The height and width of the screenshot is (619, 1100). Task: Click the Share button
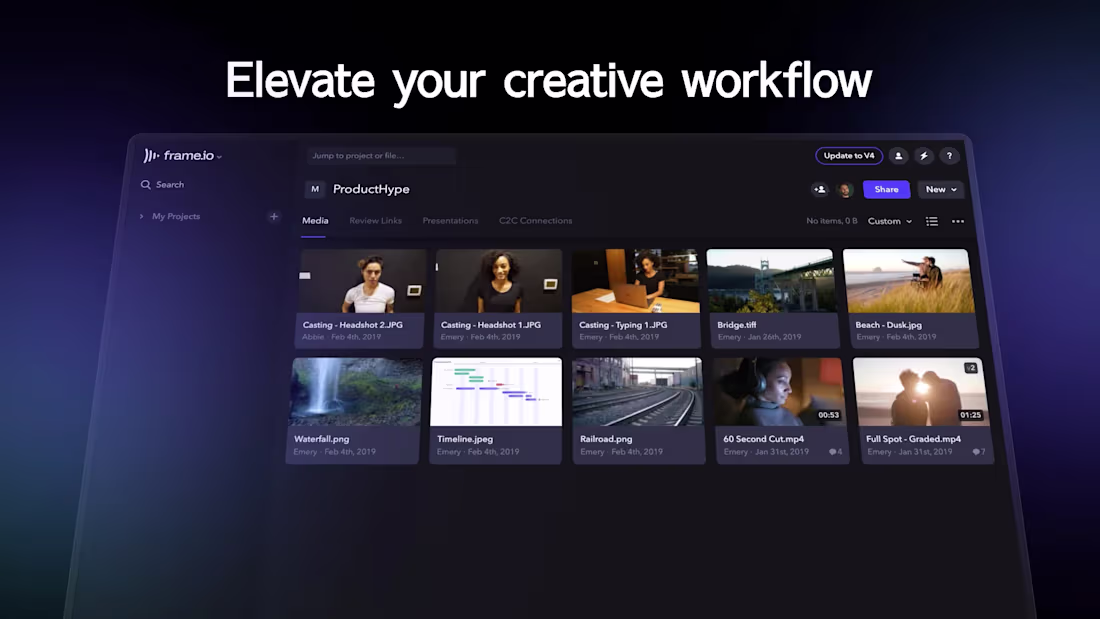pyautogui.click(x=886, y=189)
